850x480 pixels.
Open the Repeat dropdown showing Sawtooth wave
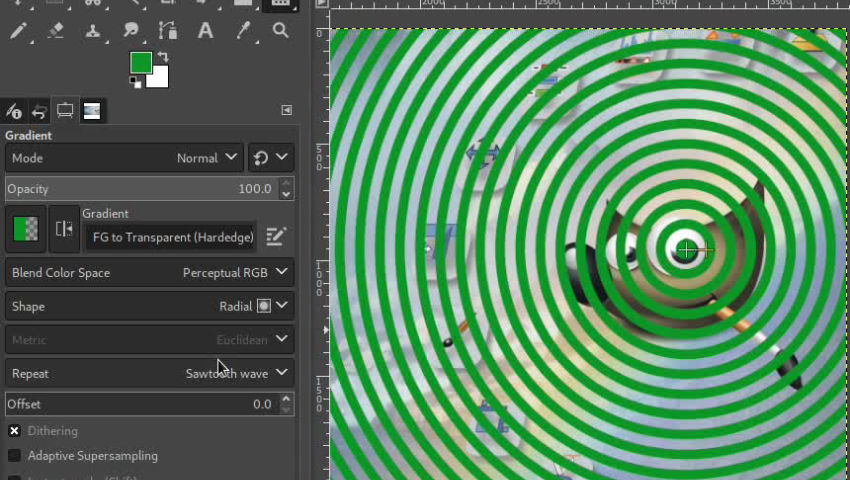tap(150, 373)
